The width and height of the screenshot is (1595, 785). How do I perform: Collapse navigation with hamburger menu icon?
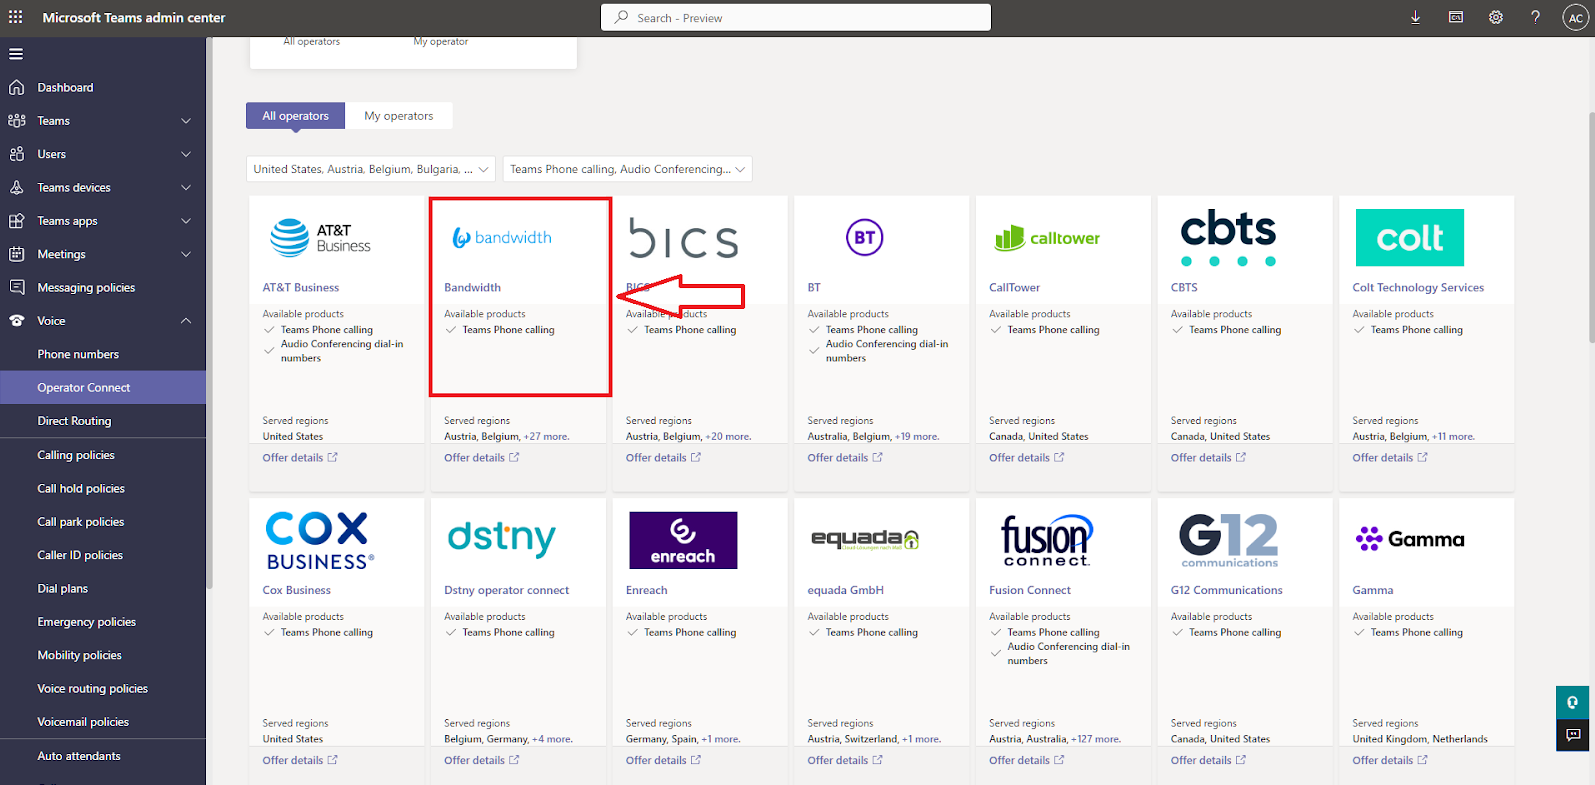[x=16, y=54]
